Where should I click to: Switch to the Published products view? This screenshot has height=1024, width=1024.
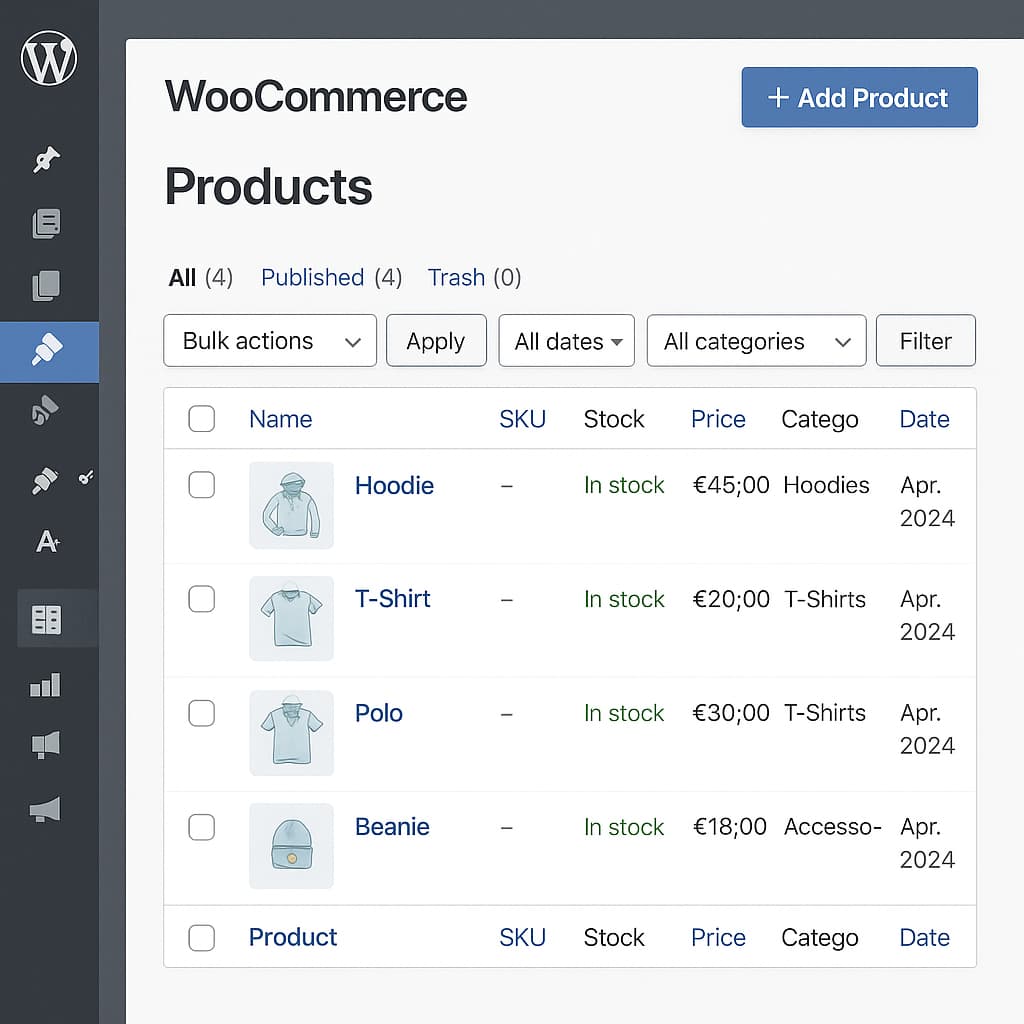pyautogui.click(x=312, y=277)
